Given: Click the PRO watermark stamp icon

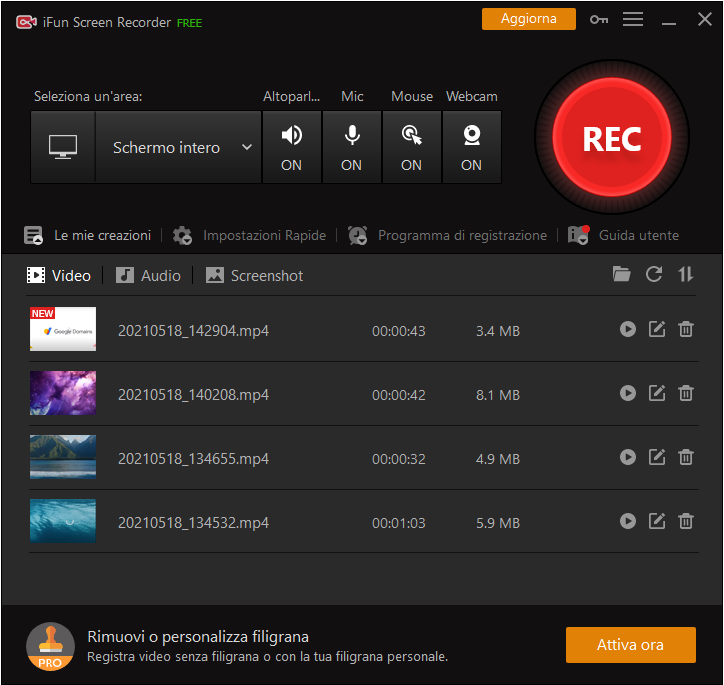Looking at the screenshot, I should click(50, 646).
